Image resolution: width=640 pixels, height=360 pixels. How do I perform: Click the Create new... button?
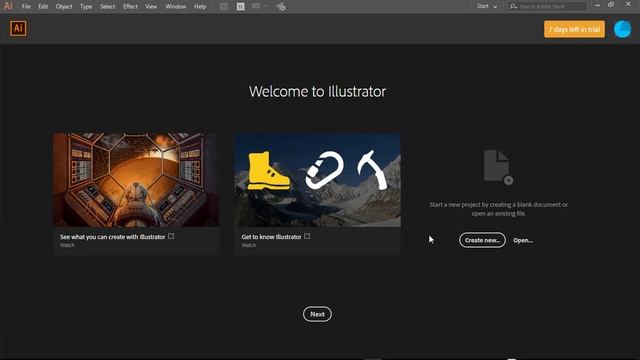point(482,240)
